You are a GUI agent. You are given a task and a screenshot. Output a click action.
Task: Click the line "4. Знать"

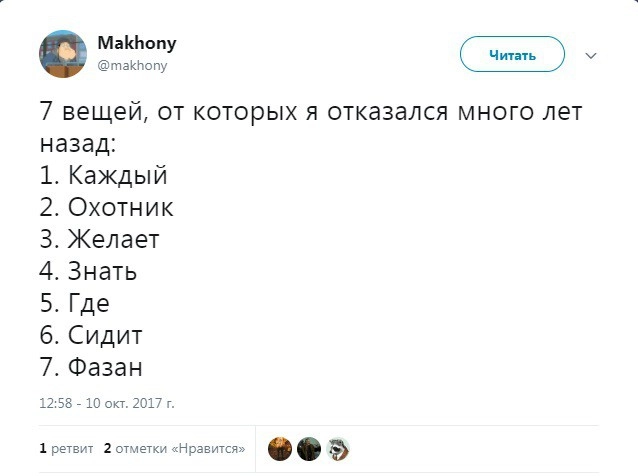(x=89, y=271)
